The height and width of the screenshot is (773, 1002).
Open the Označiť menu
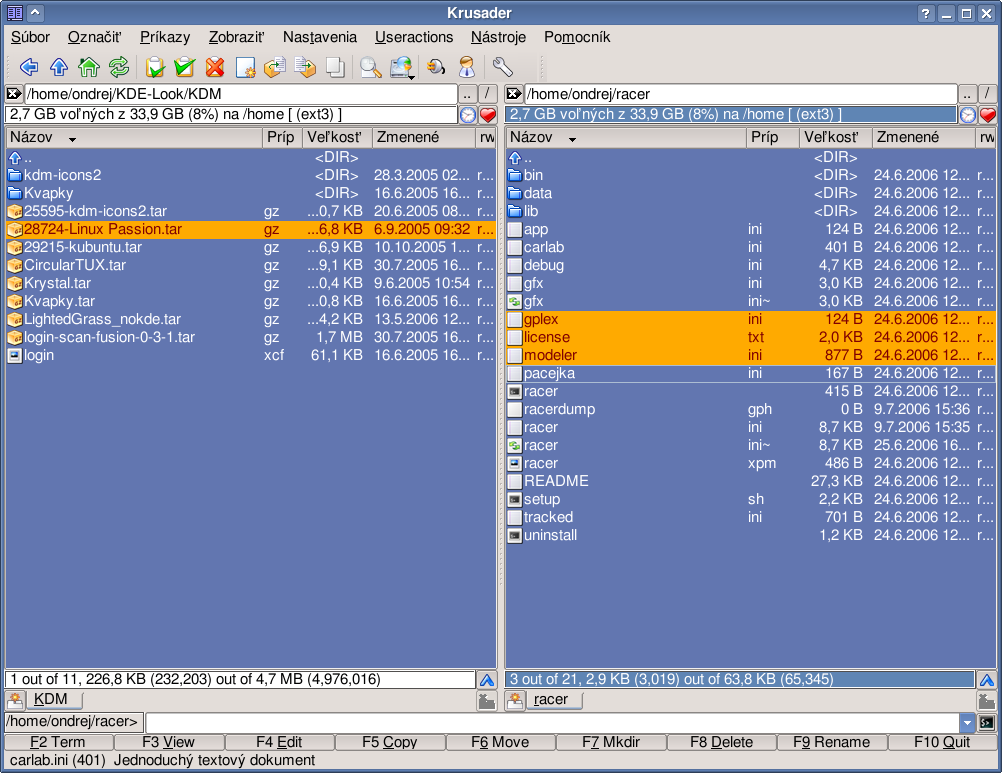click(94, 37)
